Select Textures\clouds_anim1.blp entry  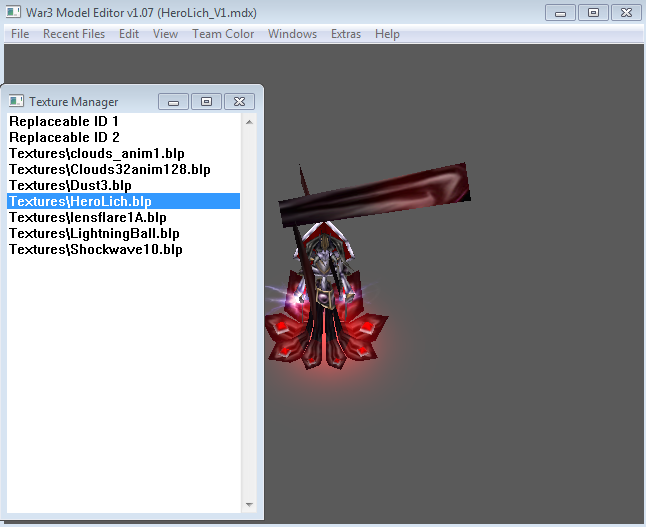(124, 153)
